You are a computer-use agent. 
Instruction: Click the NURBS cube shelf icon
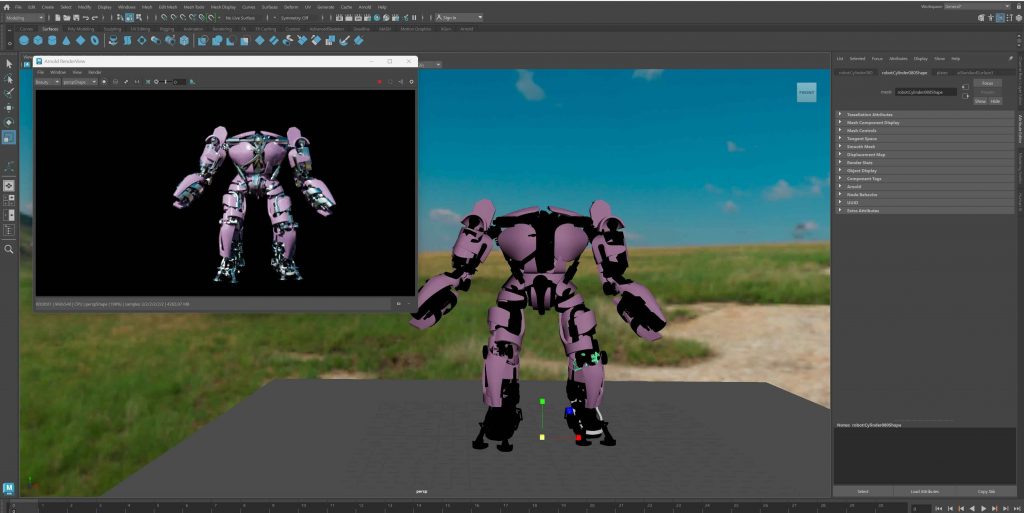38,41
